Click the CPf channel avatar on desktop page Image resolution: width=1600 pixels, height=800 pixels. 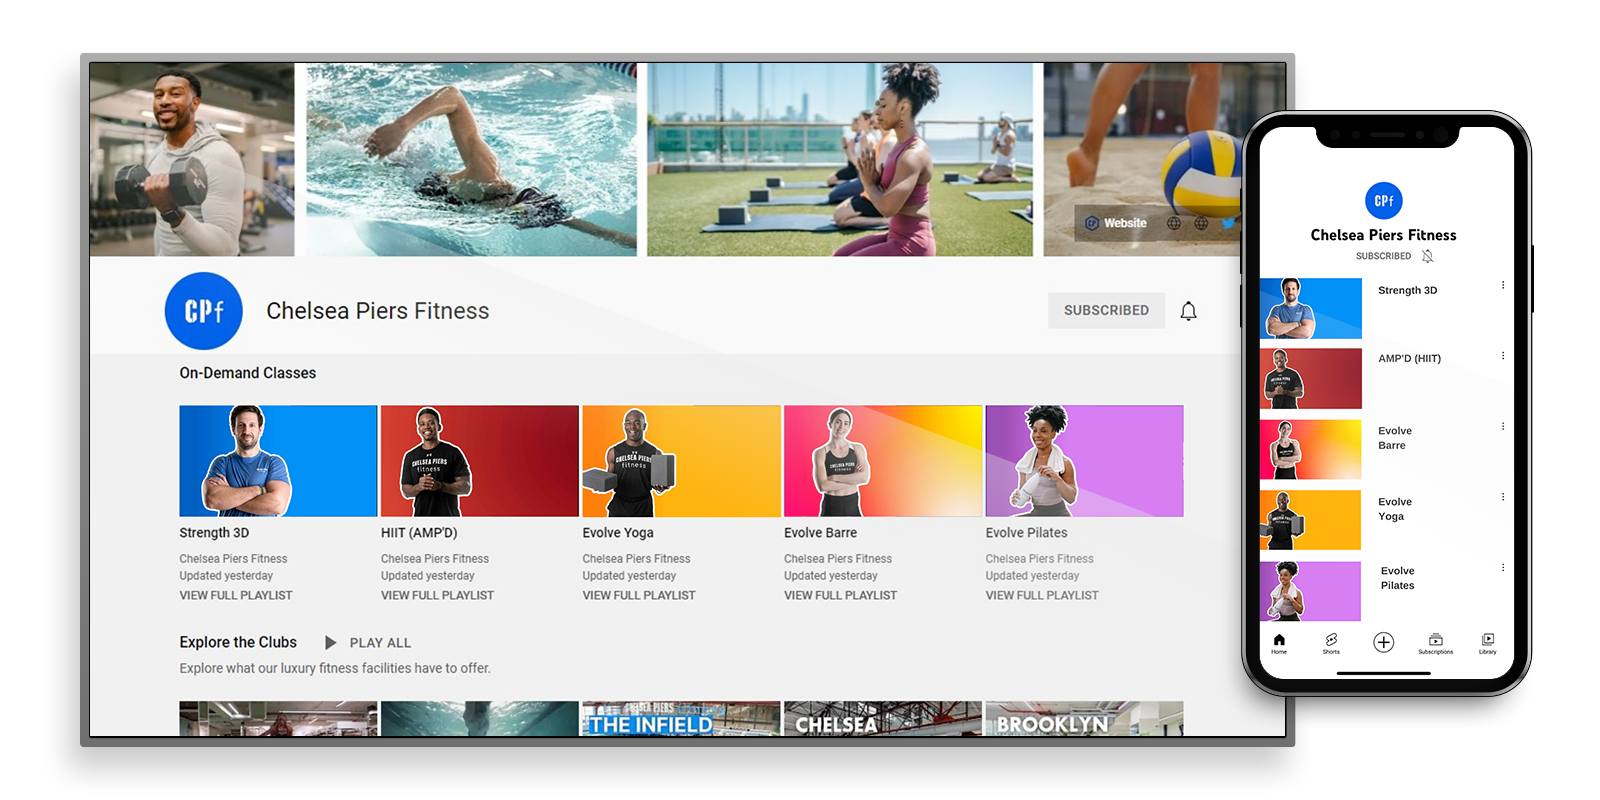(x=203, y=311)
